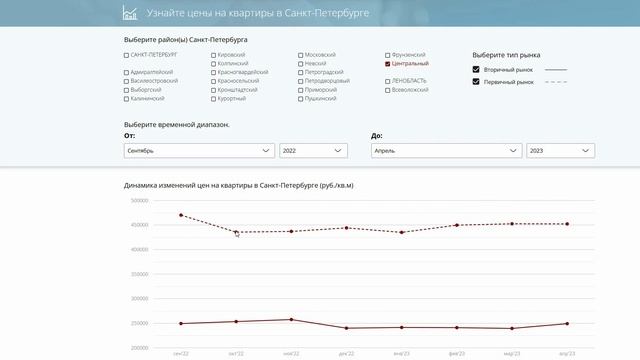Check the Калининский district
The width and height of the screenshot is (640, 360).
[126, 99]
